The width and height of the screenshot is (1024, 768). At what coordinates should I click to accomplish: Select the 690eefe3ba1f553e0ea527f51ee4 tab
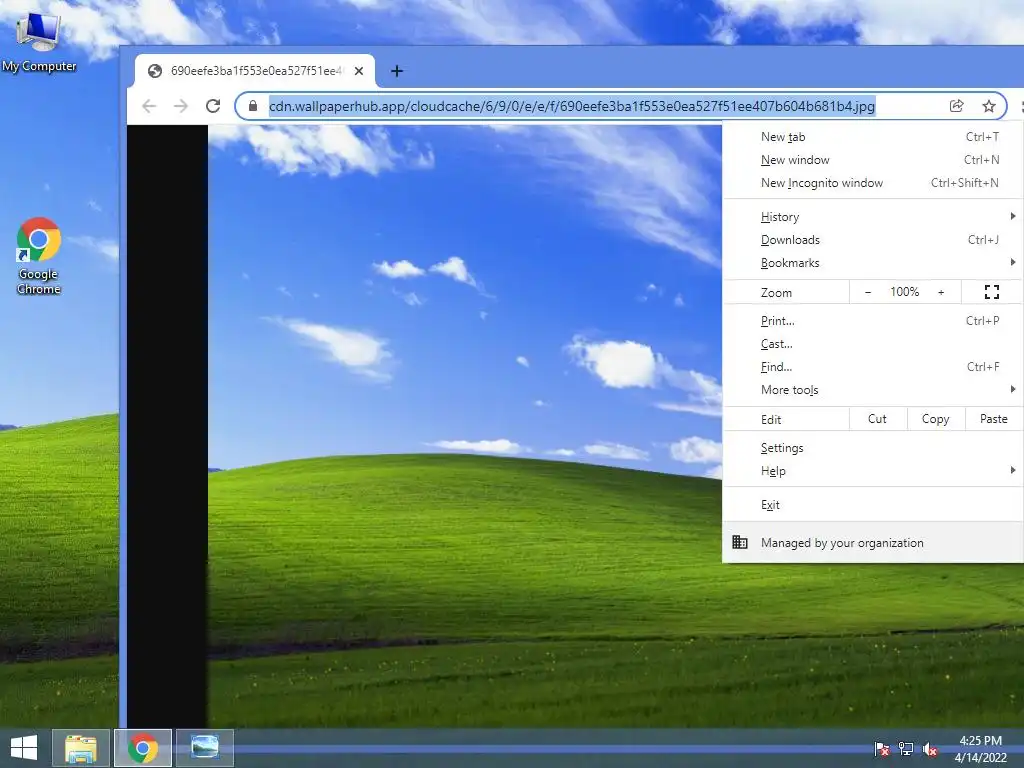pyautogui.click(x=255, y=71)
